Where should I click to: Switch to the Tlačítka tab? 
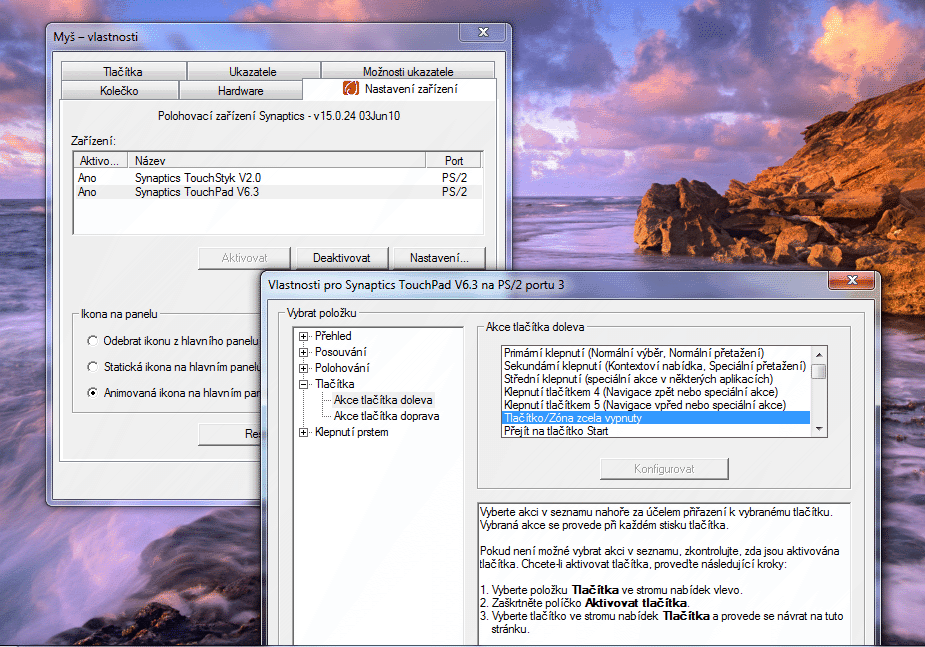tap(123, 71)
